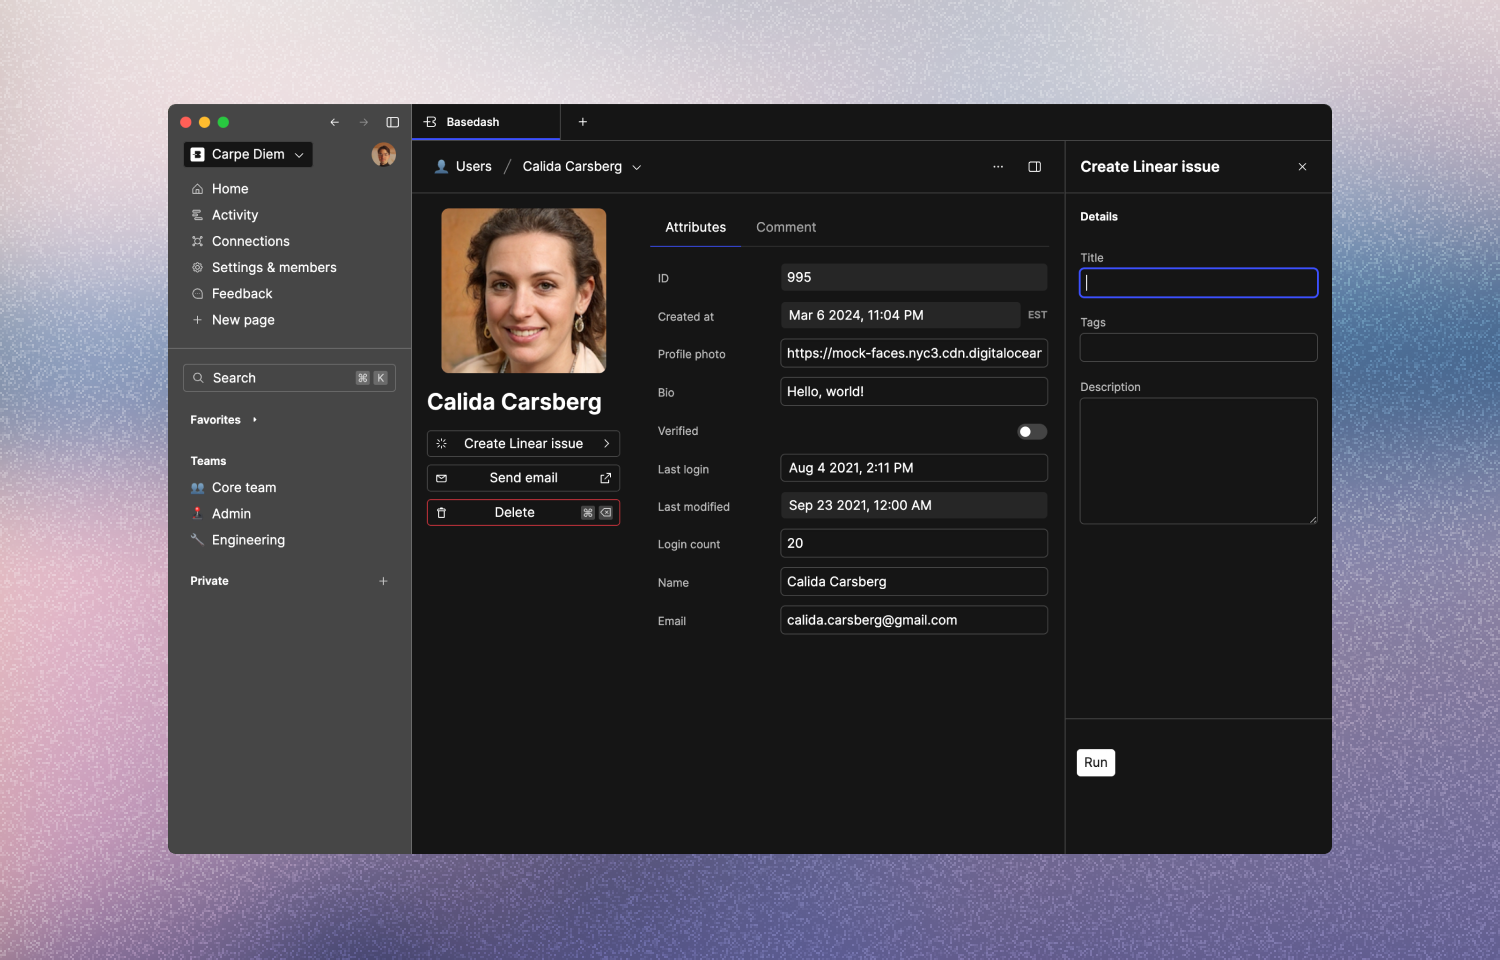Image resolution: width=1500 pixels, height=960 pixels.
Task: Click the Bio field with Hello, world!
Action: click(914, 392)
